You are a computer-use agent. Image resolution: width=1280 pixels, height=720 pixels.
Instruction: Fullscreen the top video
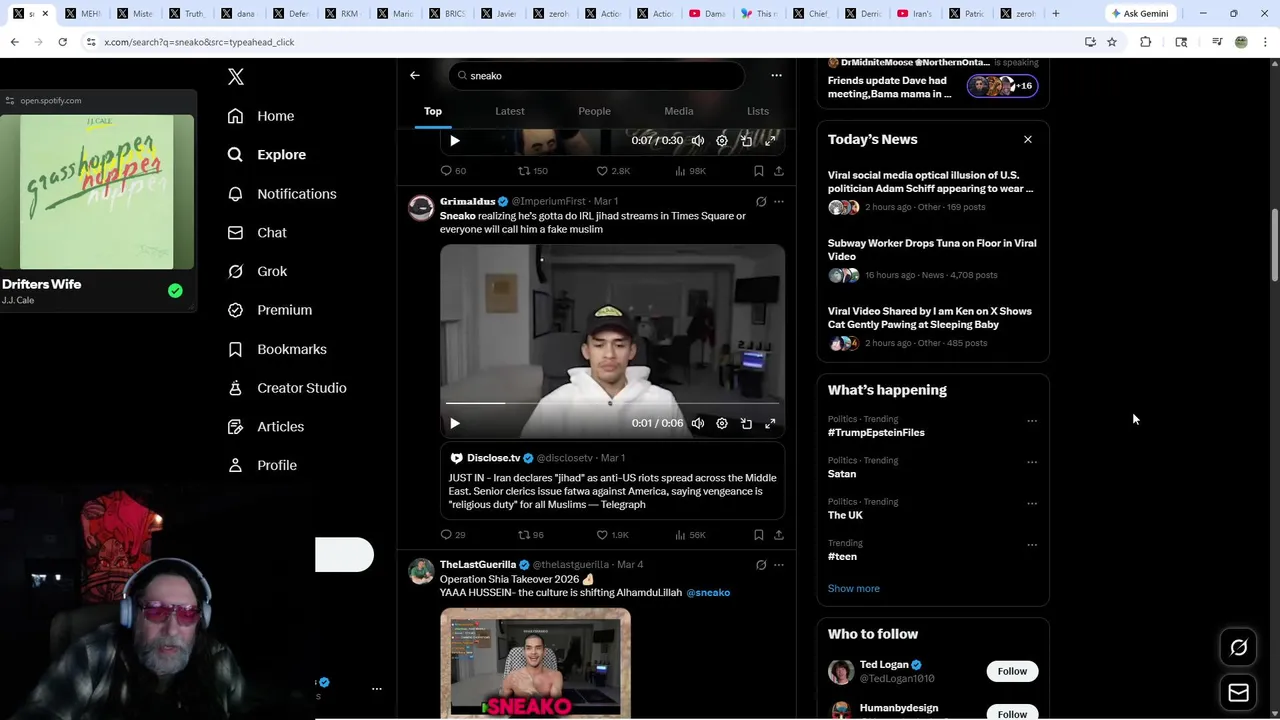tap(770, 141)
